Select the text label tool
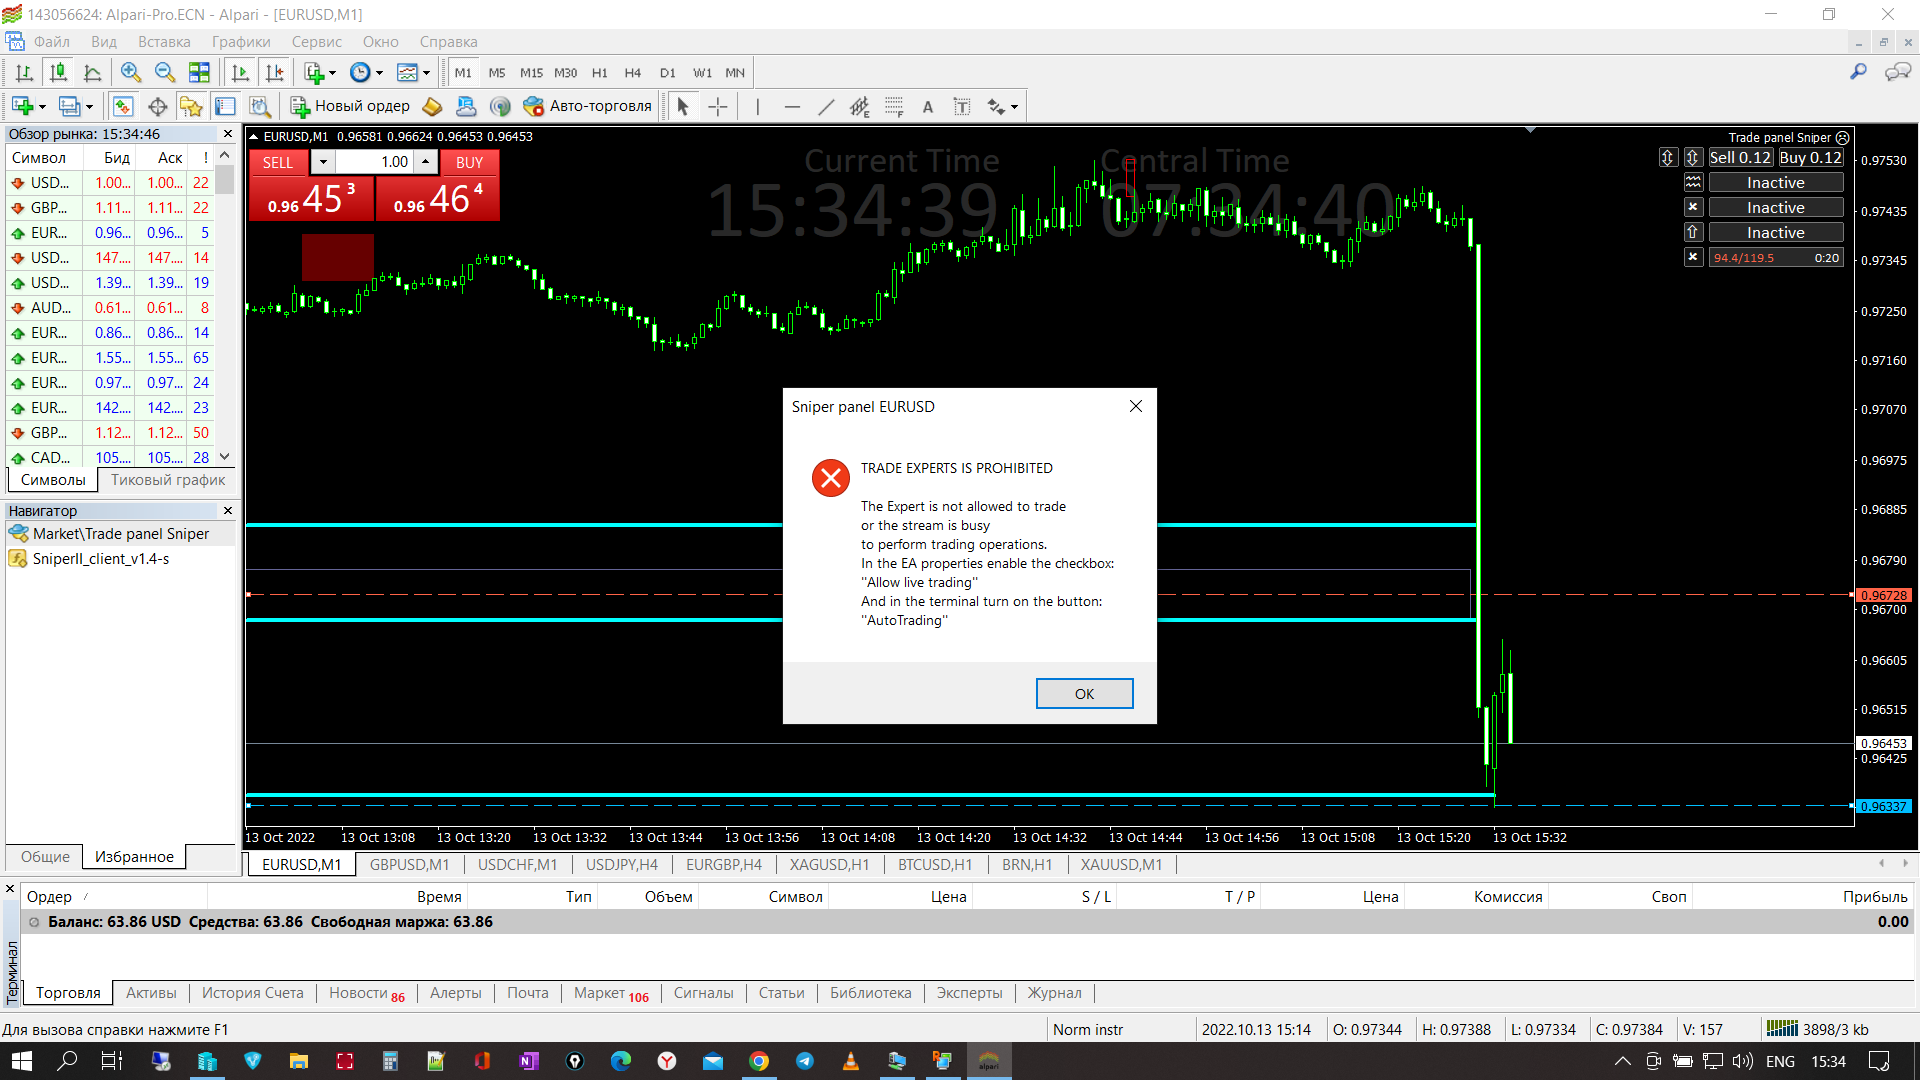The height and width of the screenshot is (1080, 1920). [x=961, y=106]
